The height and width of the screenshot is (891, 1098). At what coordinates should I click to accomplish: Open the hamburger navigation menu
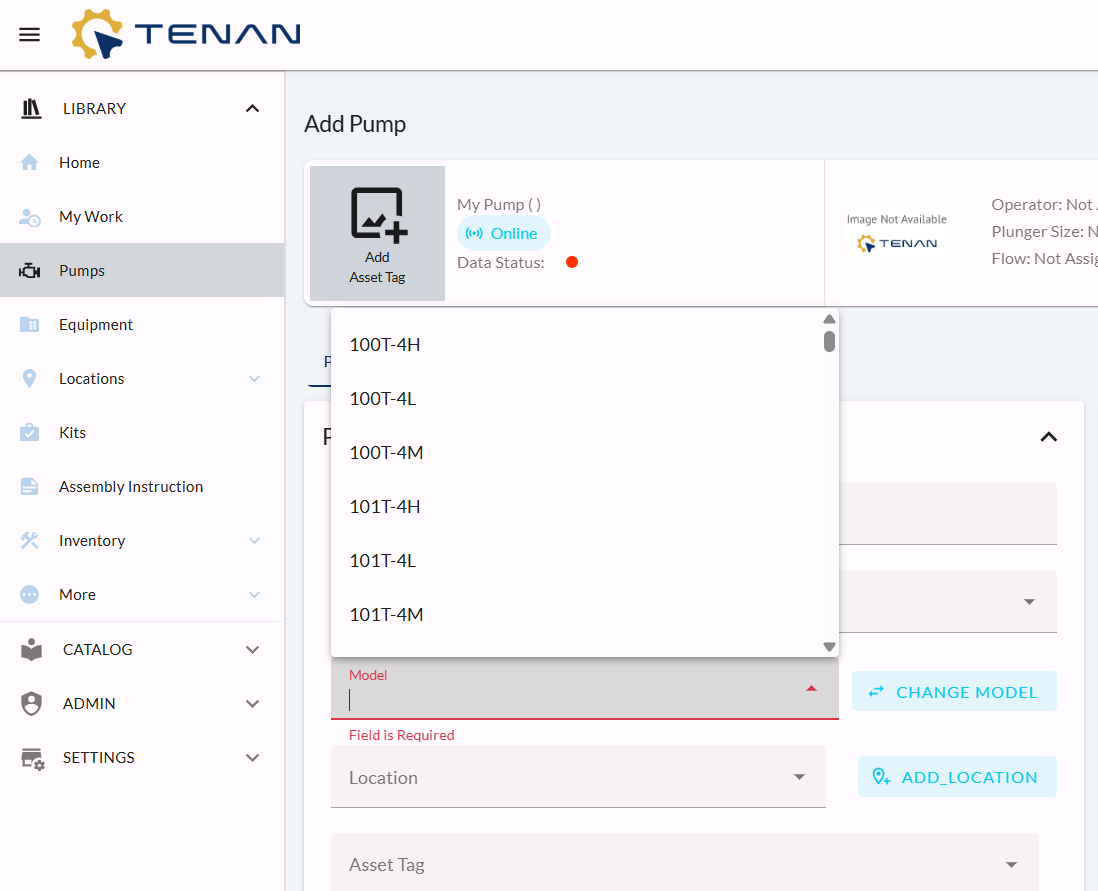click(x=30, y=35)
